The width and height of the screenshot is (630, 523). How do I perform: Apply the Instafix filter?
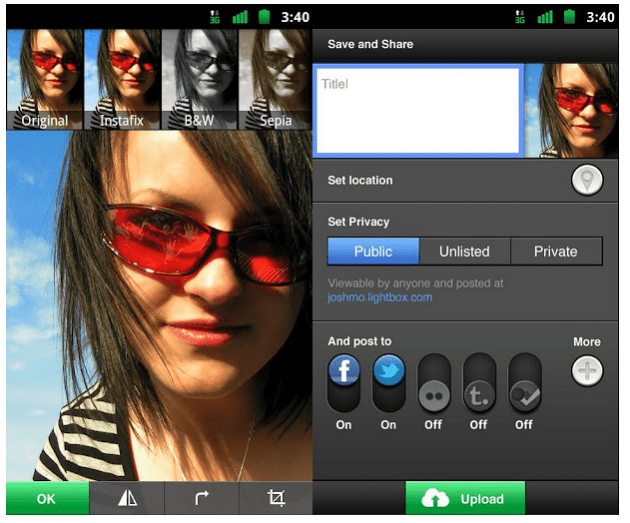(x=122, y=80)
